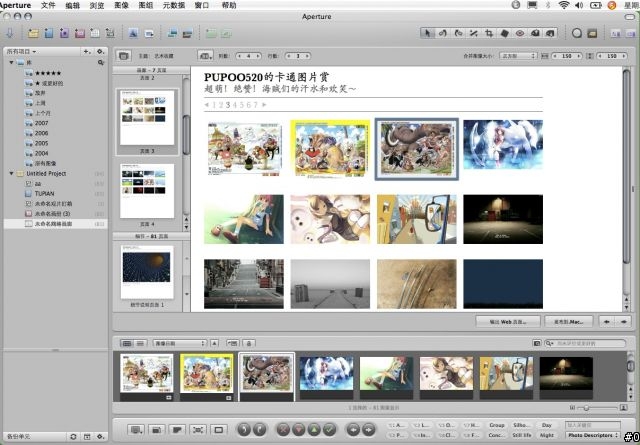
Task: Reject image with red X button
Action: coord(283,429)
